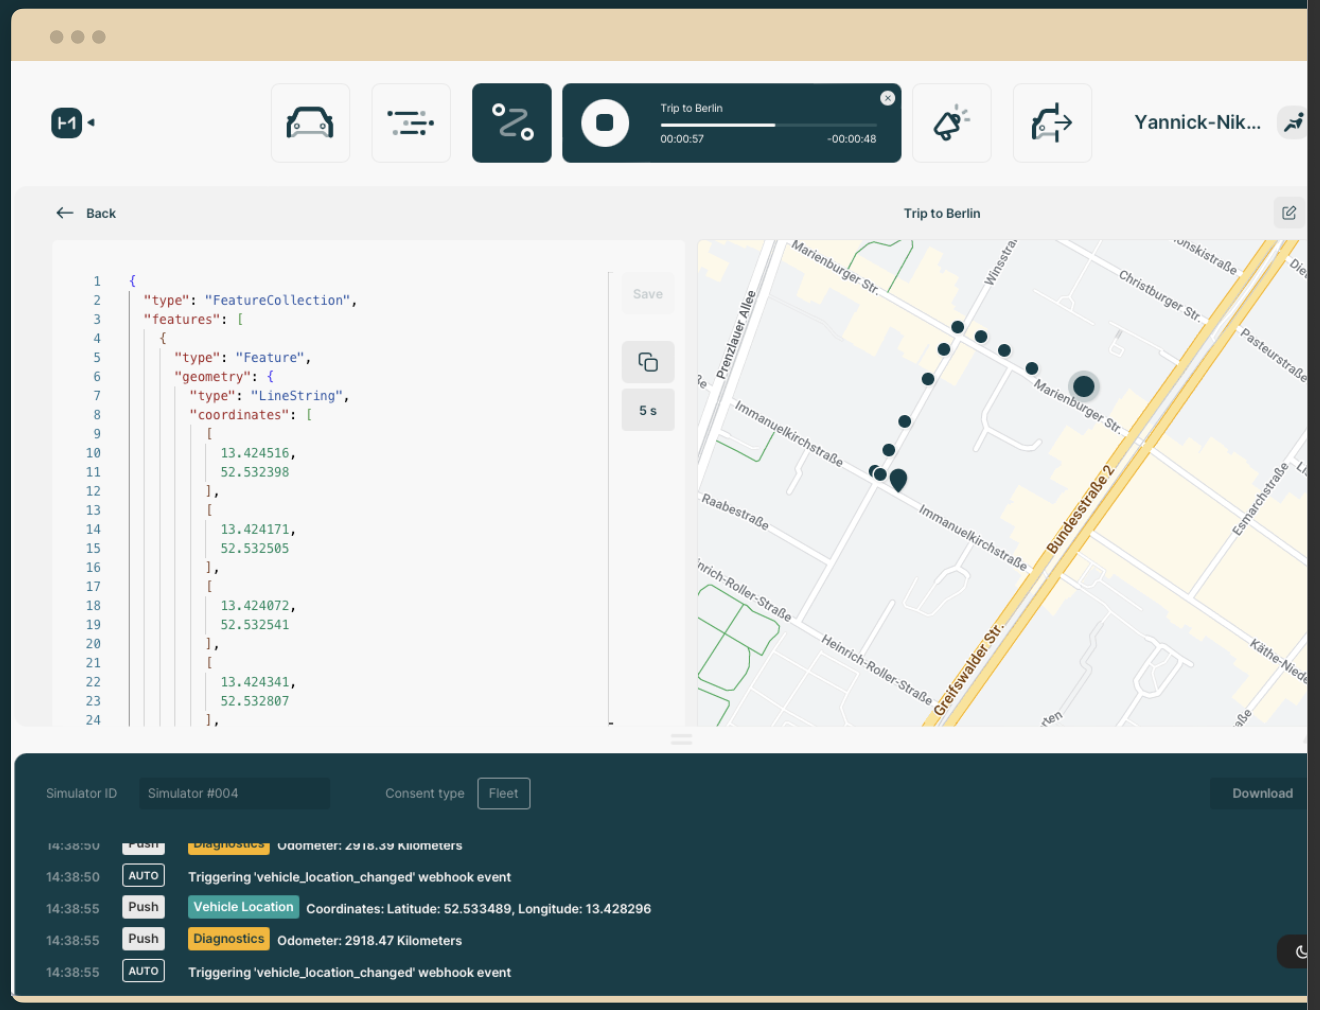Click the destination pin on the map
The width and height of the screenshot is (1320, 1010).
coord(898,480)
